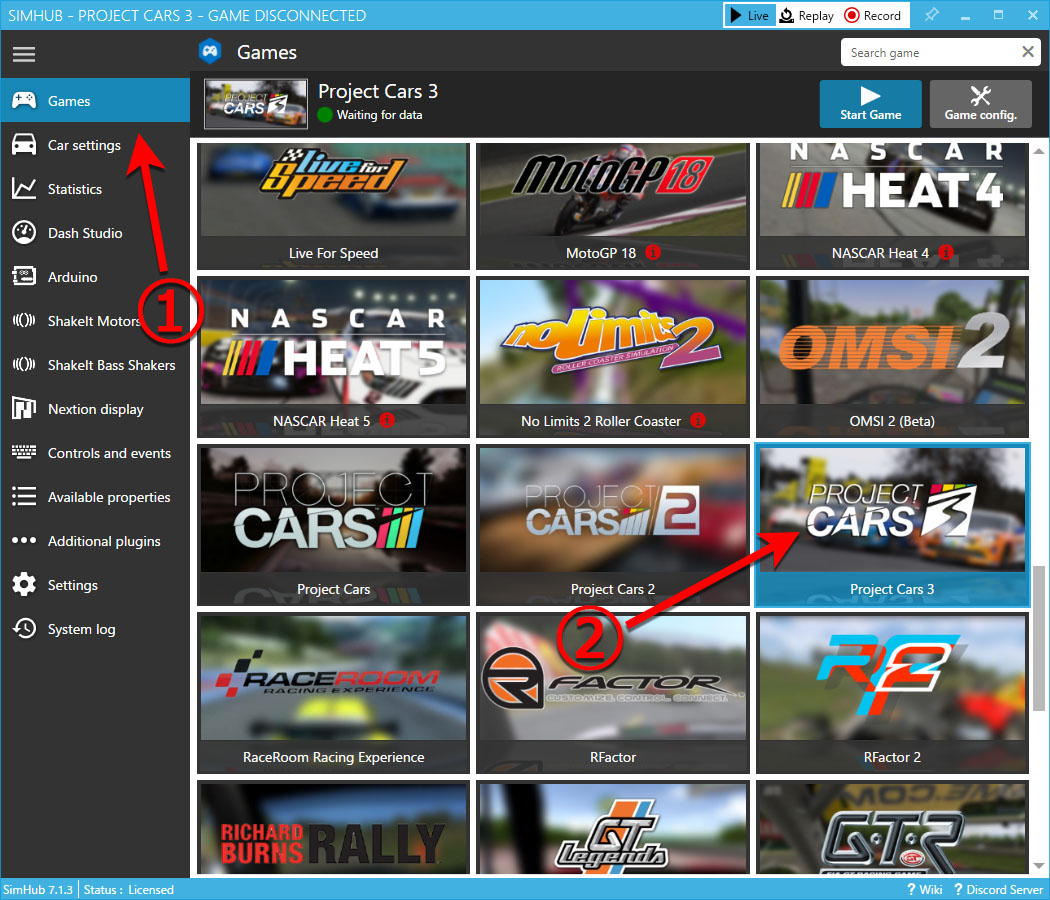This screenshot has height=900, width=1050.
Task: Open the Discord Server link
Action: click(x=998, y=889)
